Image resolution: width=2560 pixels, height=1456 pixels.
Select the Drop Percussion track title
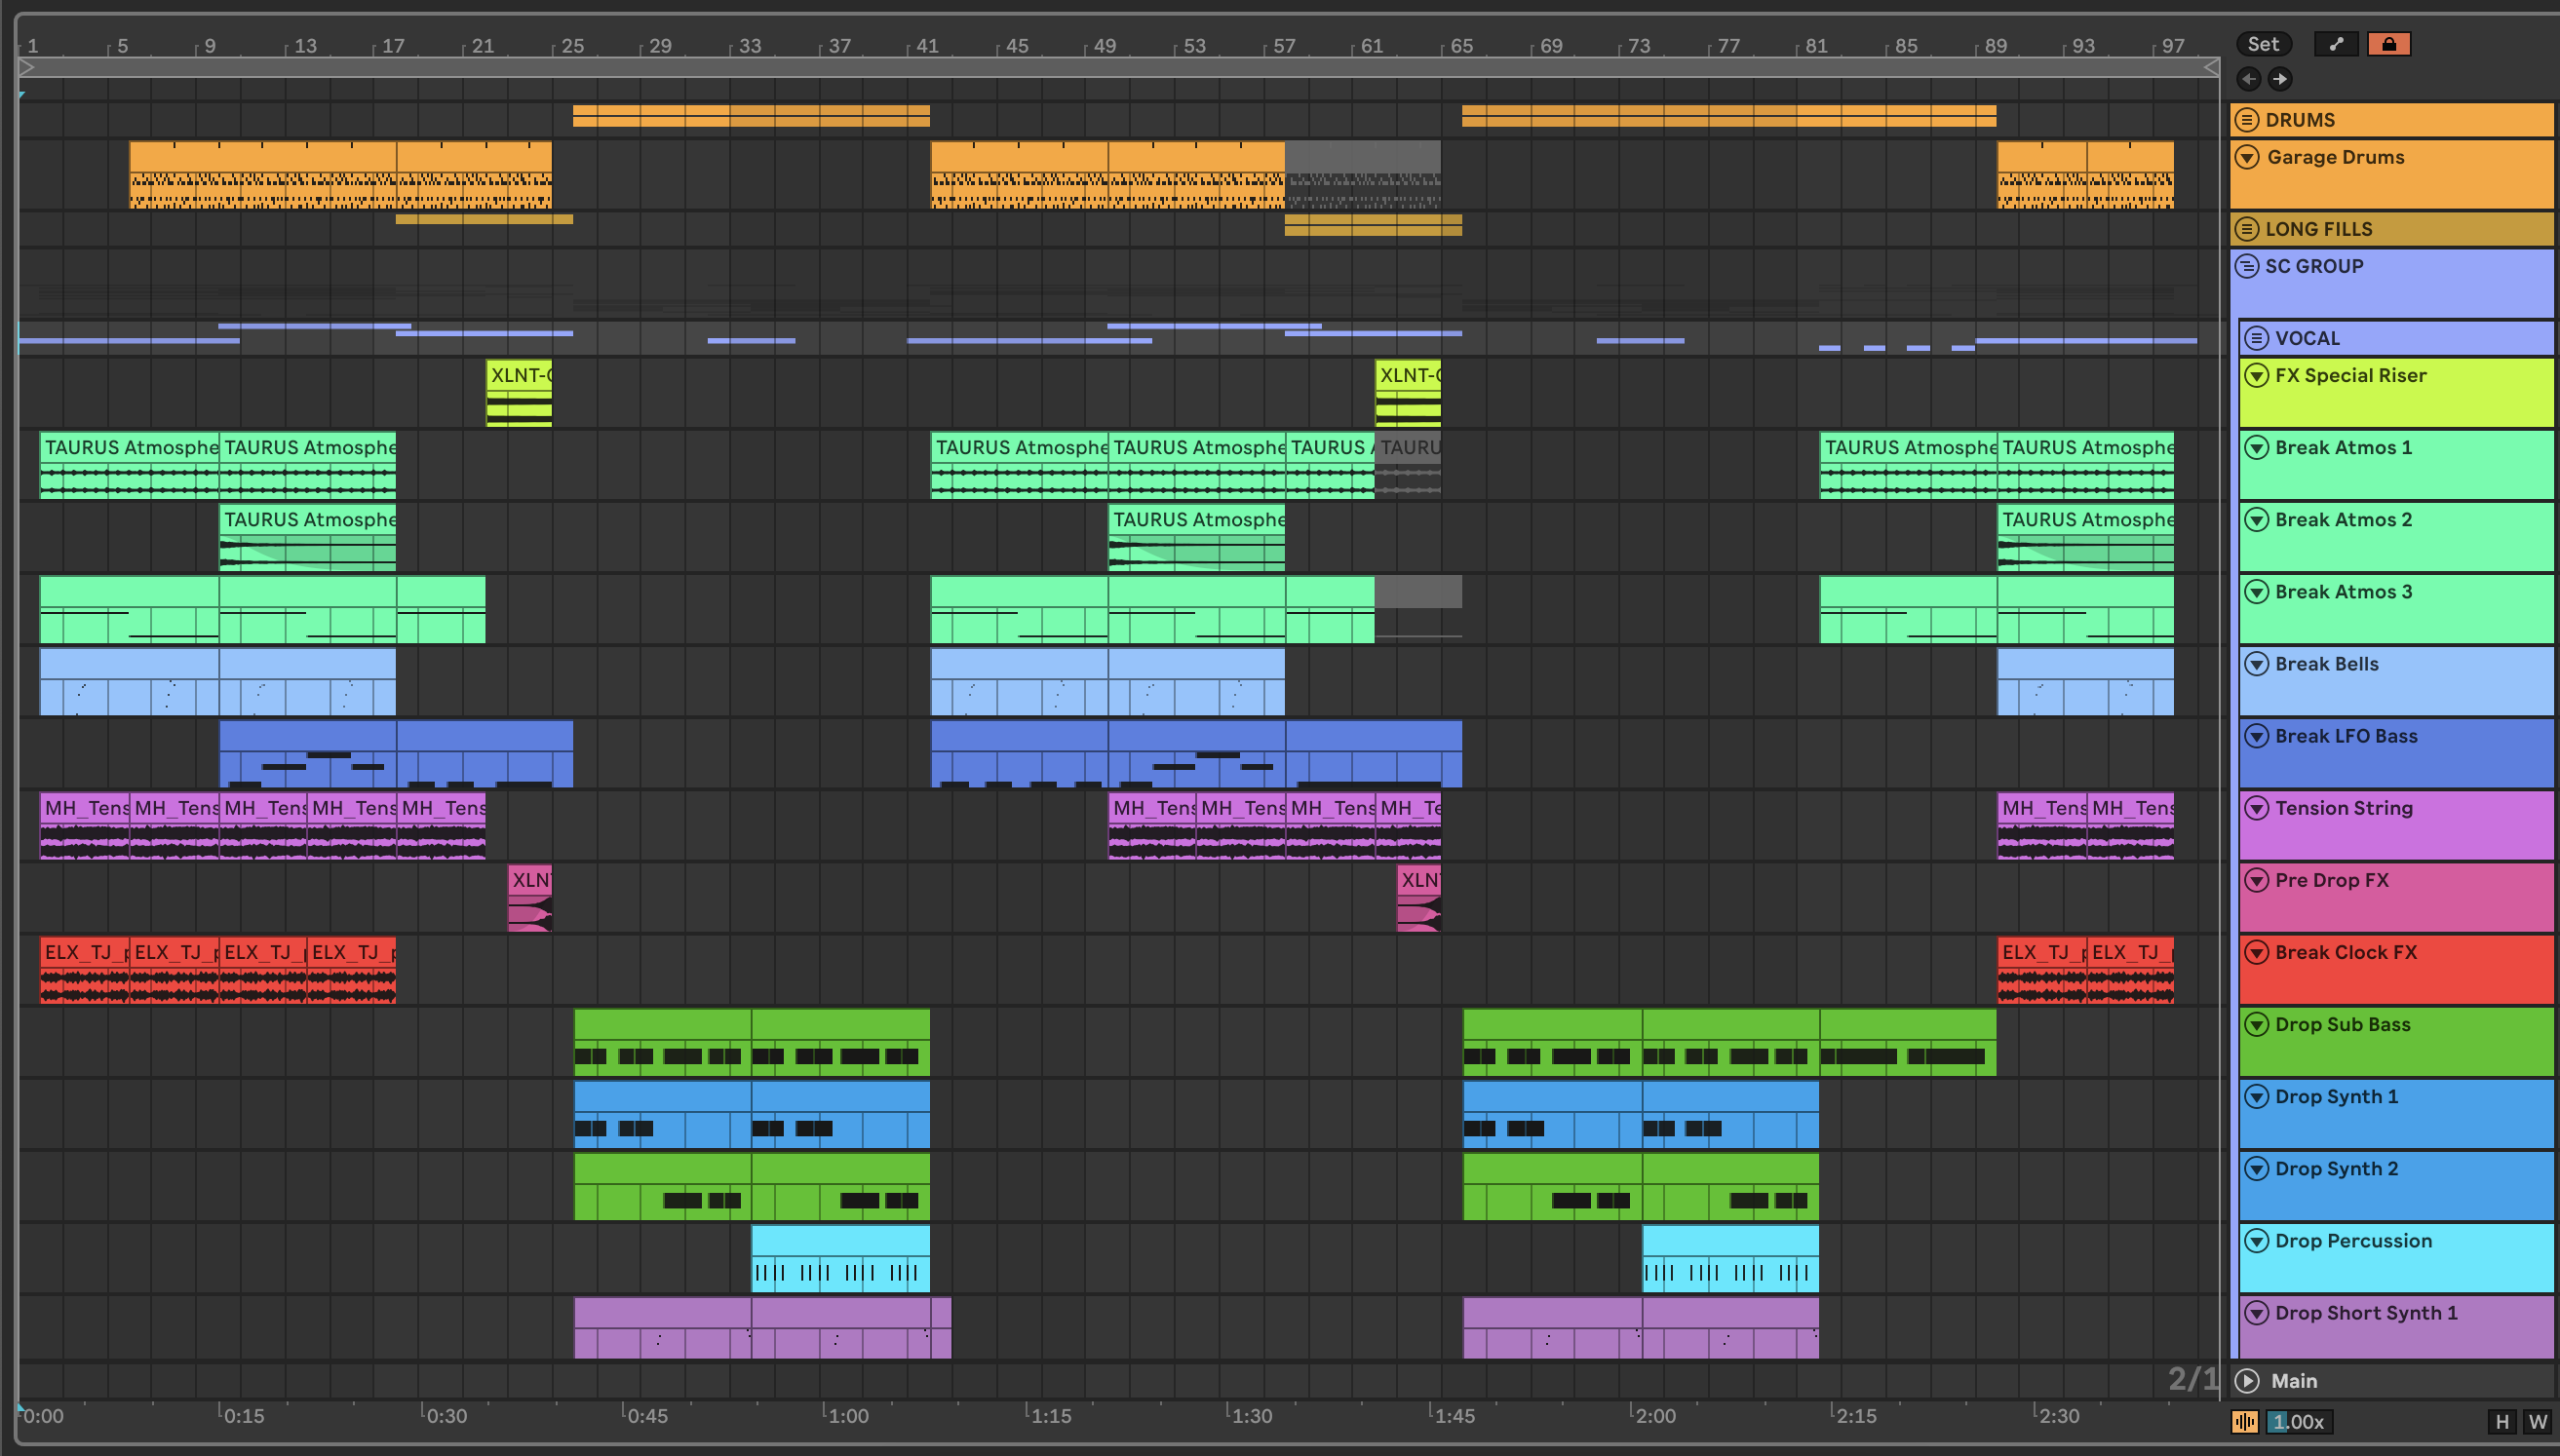pos(2353,1240)
